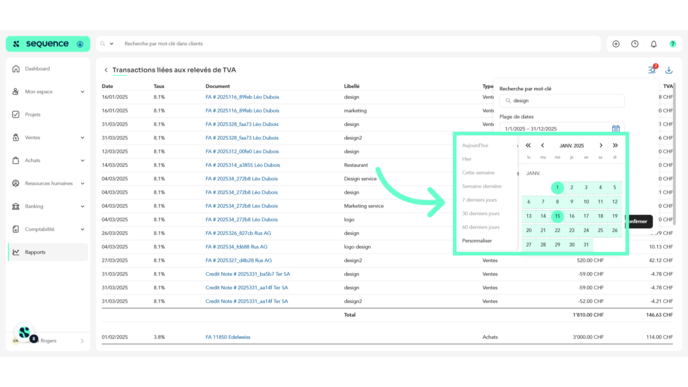The height and width of the screenshot is (387, 688).
Task: Click the Restaurant label cell
Action: 356,165
